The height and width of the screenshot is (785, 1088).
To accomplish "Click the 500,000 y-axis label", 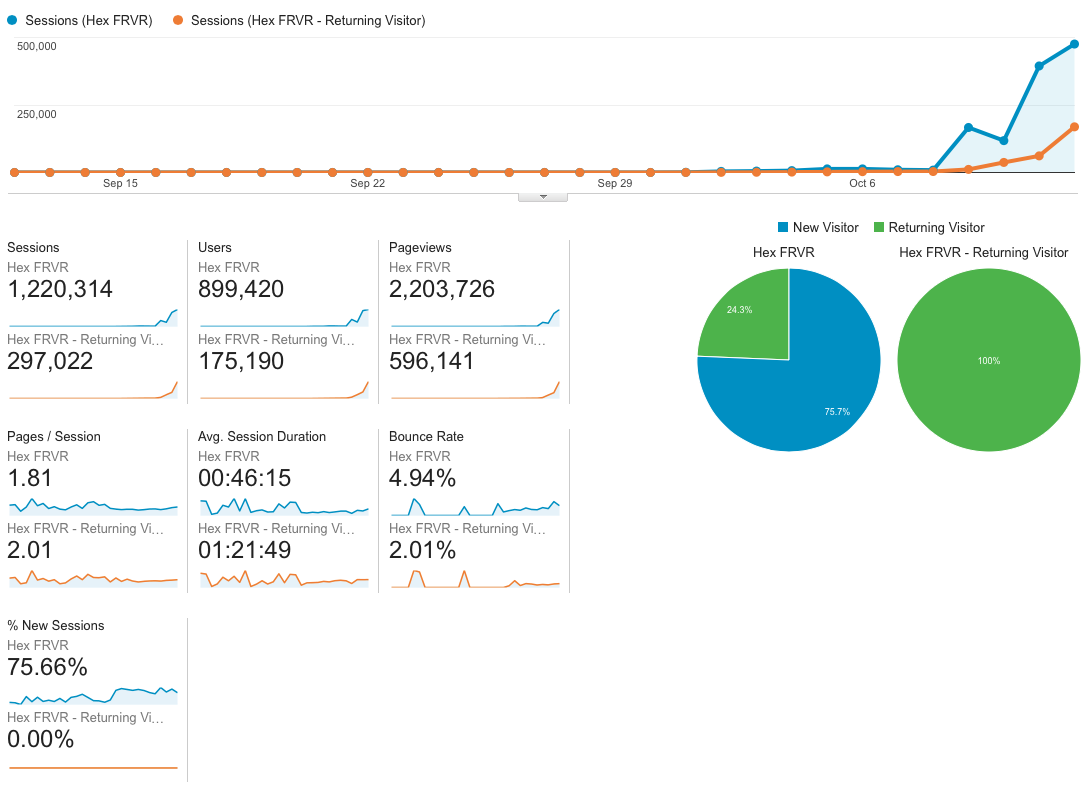I will (37, 46).
